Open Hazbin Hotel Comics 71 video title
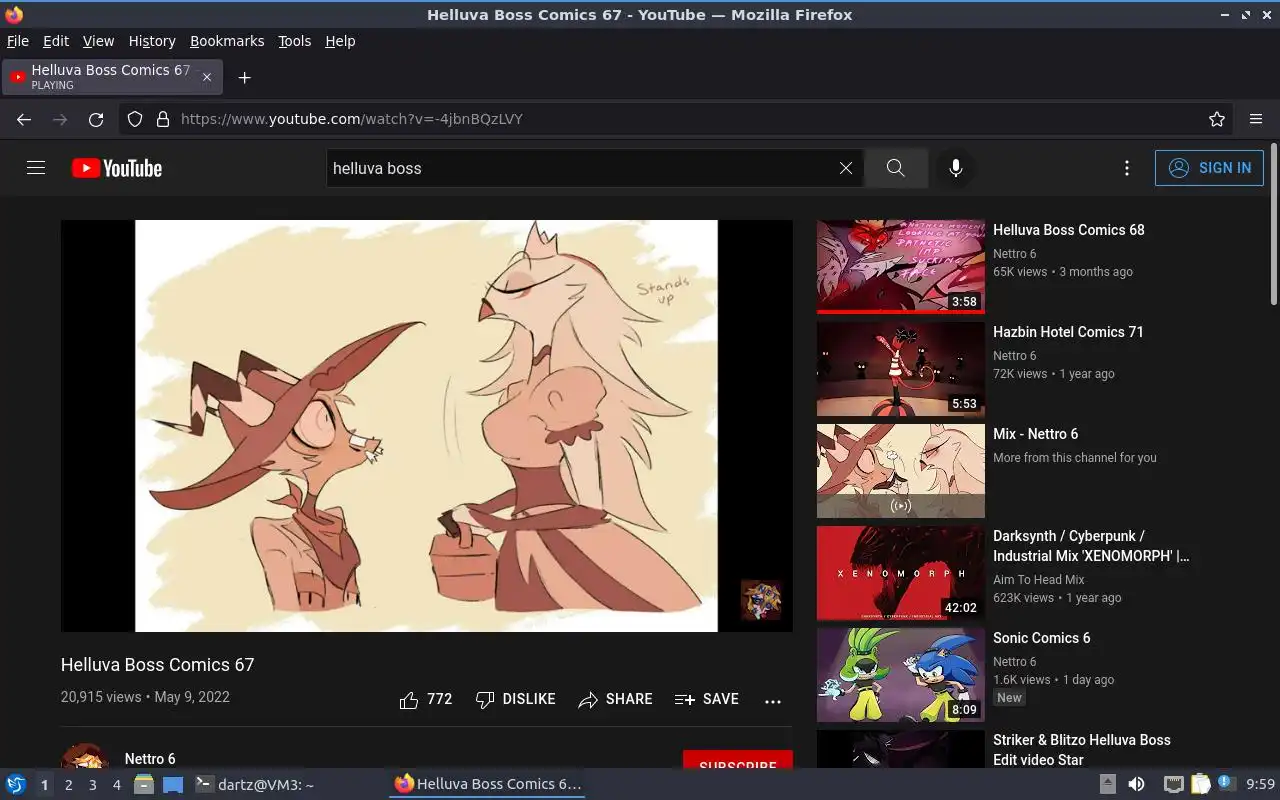This screenshot has width=1280, height=800. (x=1068, y=332)
